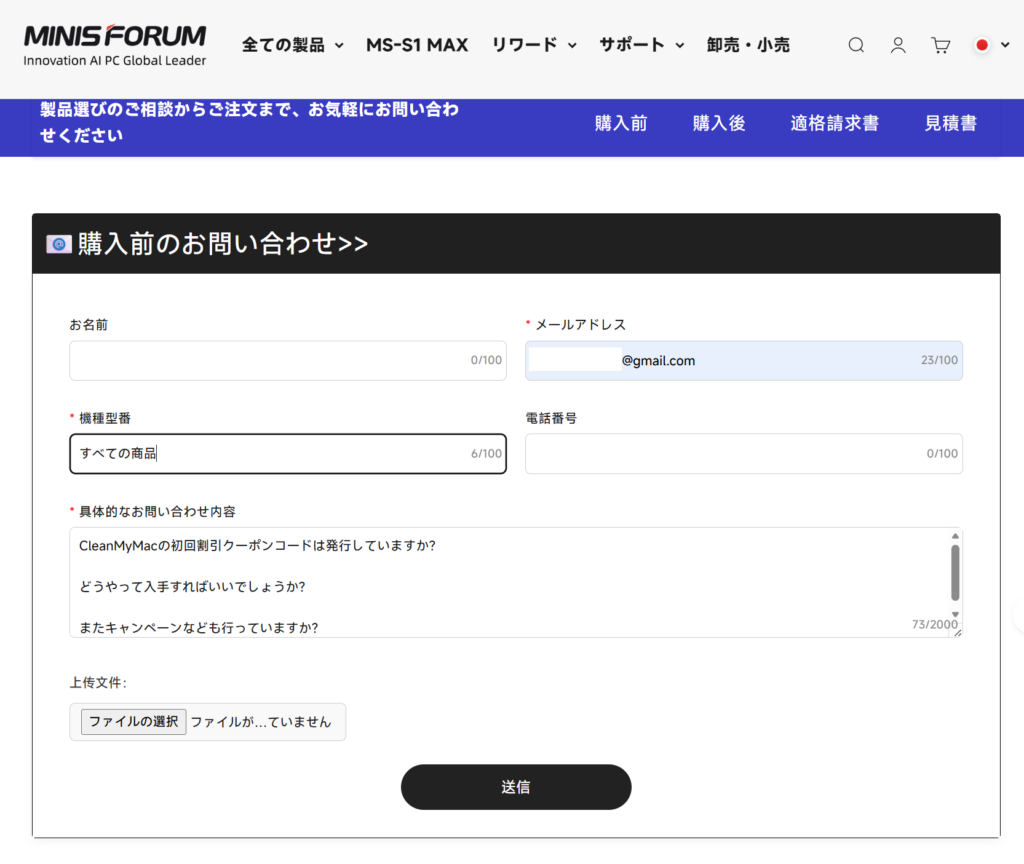Click the ファイルの選択 file button
The image size is (1024, 864).
tap(134, 722)
